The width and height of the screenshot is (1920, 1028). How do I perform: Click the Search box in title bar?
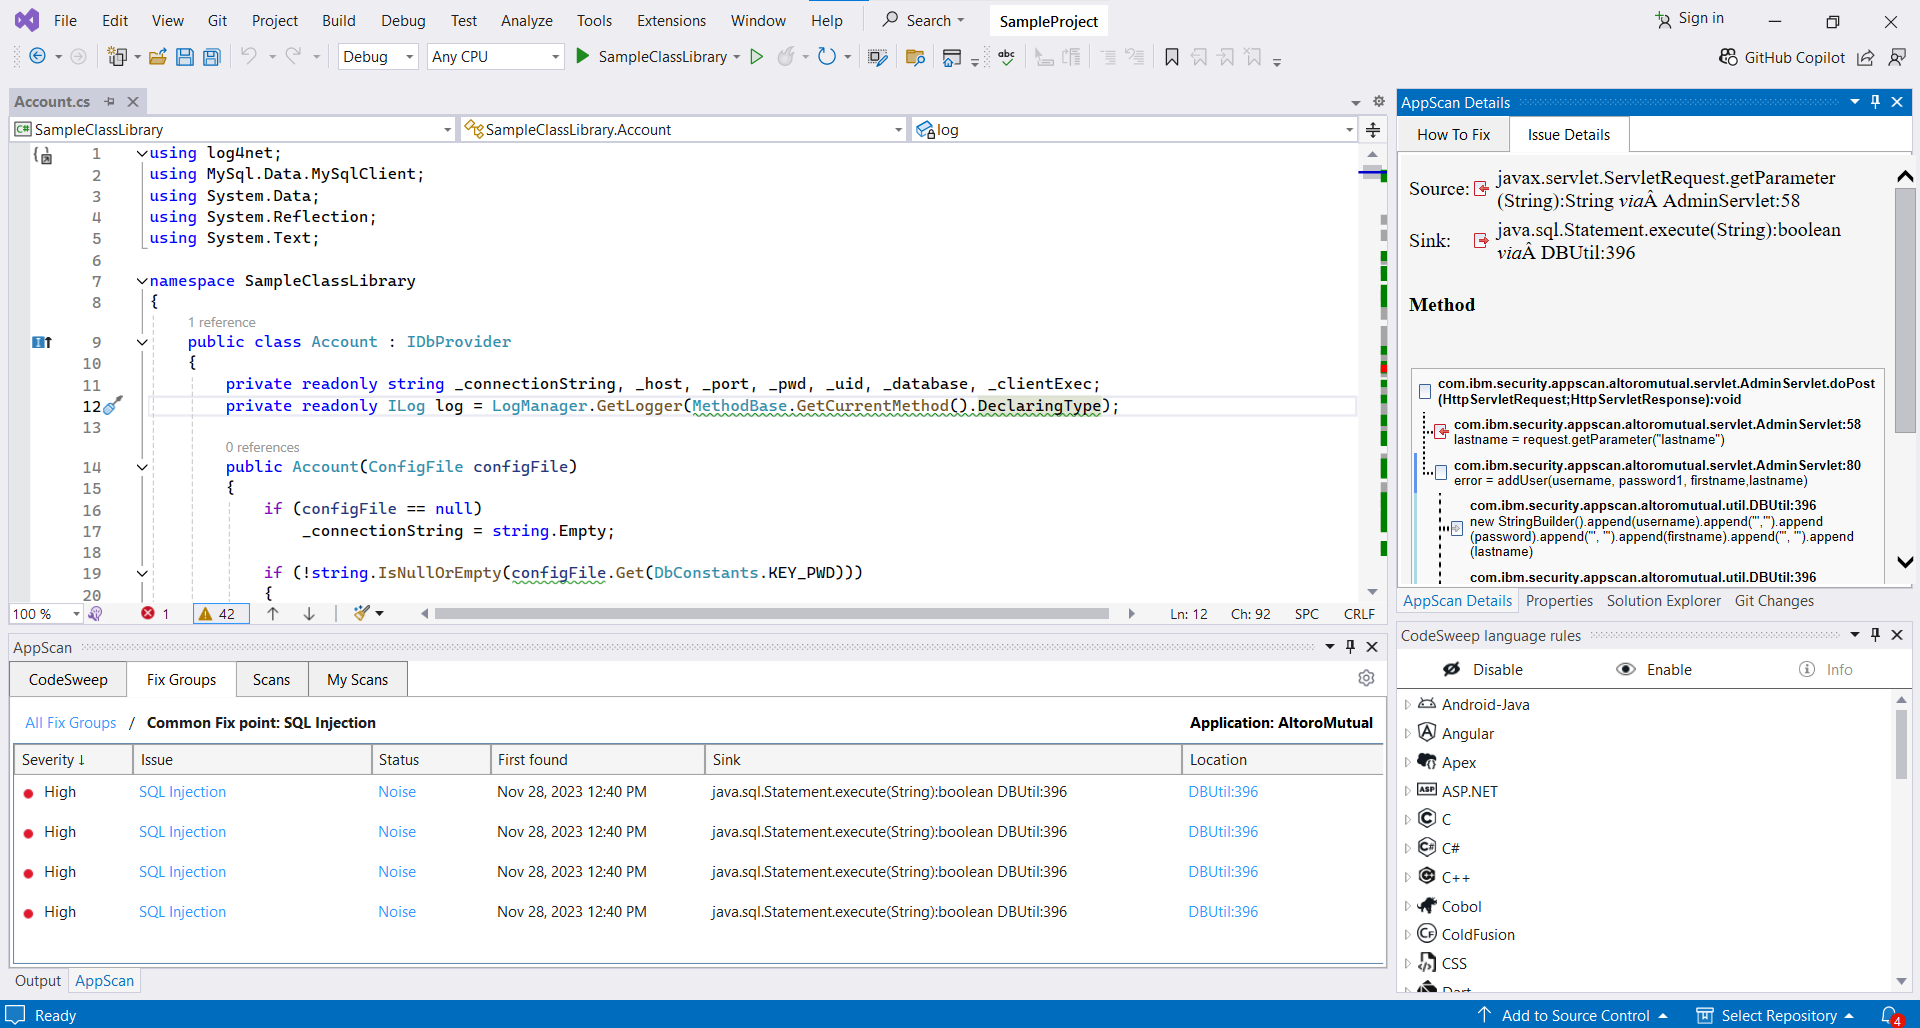tap(922, 20)
